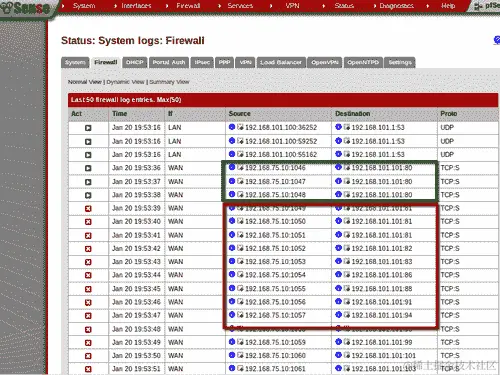The width and height of the screenshot is (500, 375).
Task: Click destination address 192.168.101.101:83
Action: point(382,262)
